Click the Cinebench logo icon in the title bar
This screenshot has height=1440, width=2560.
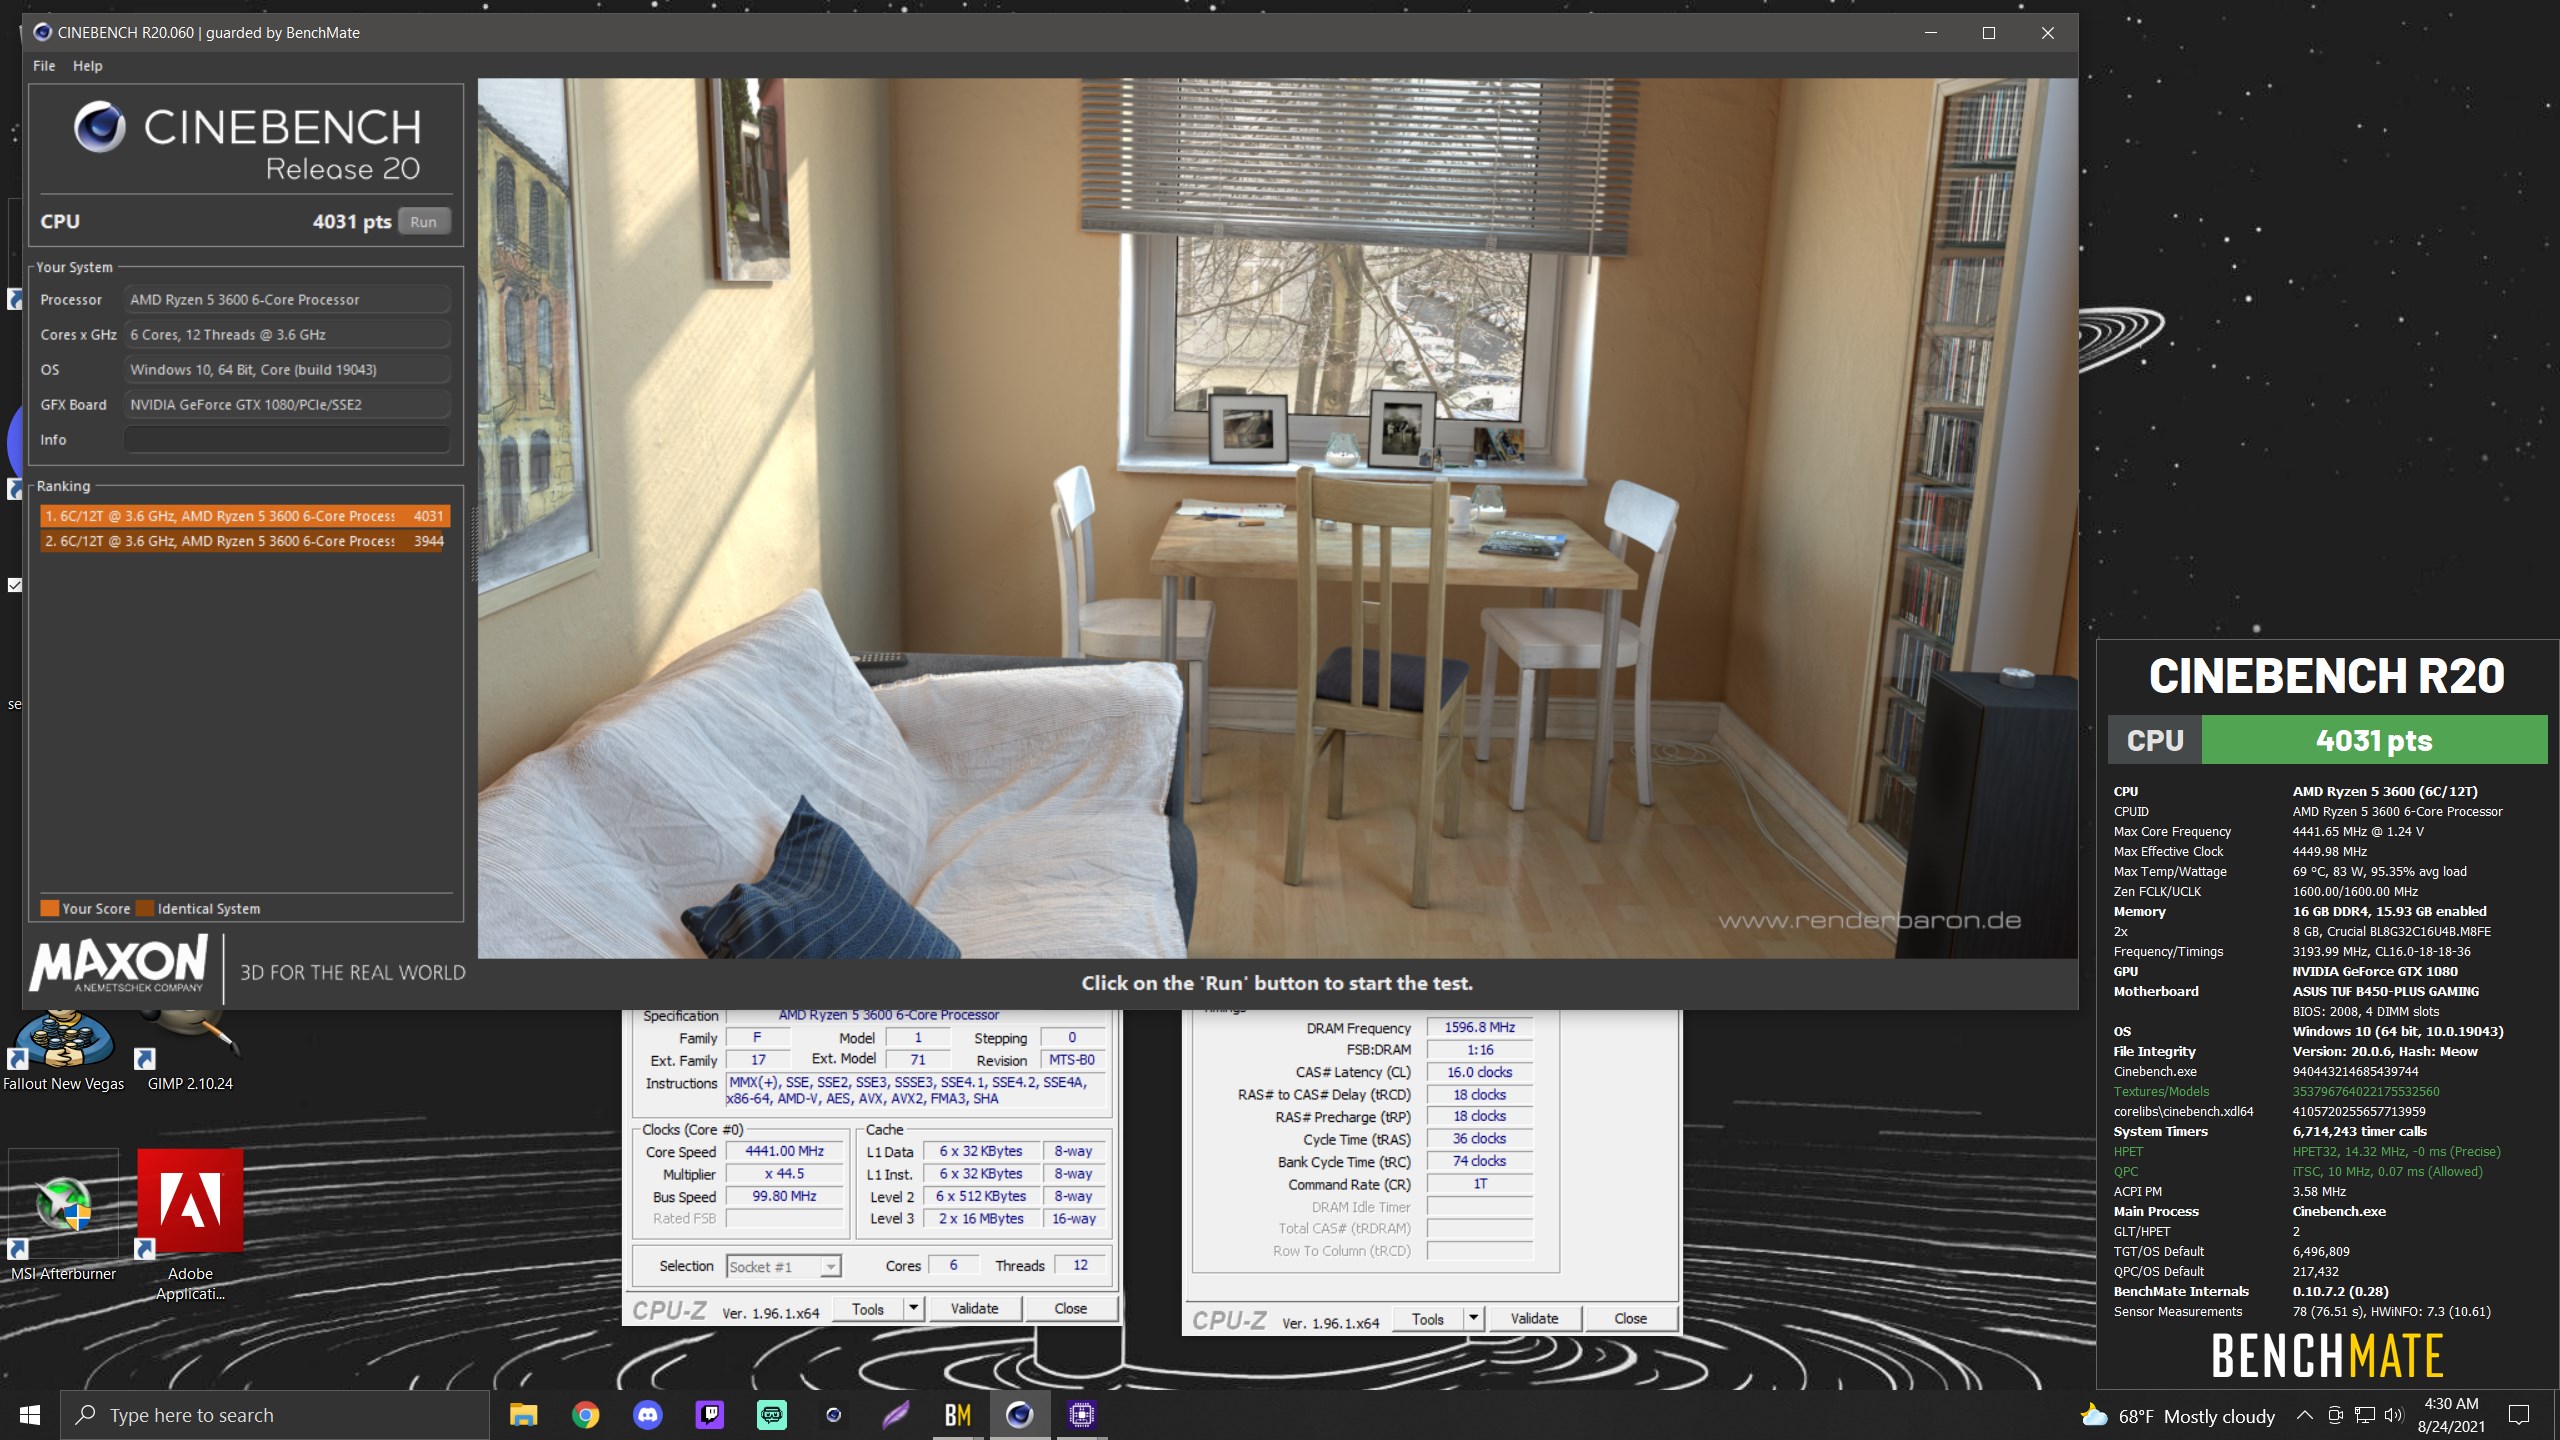[x=42, y=32]
